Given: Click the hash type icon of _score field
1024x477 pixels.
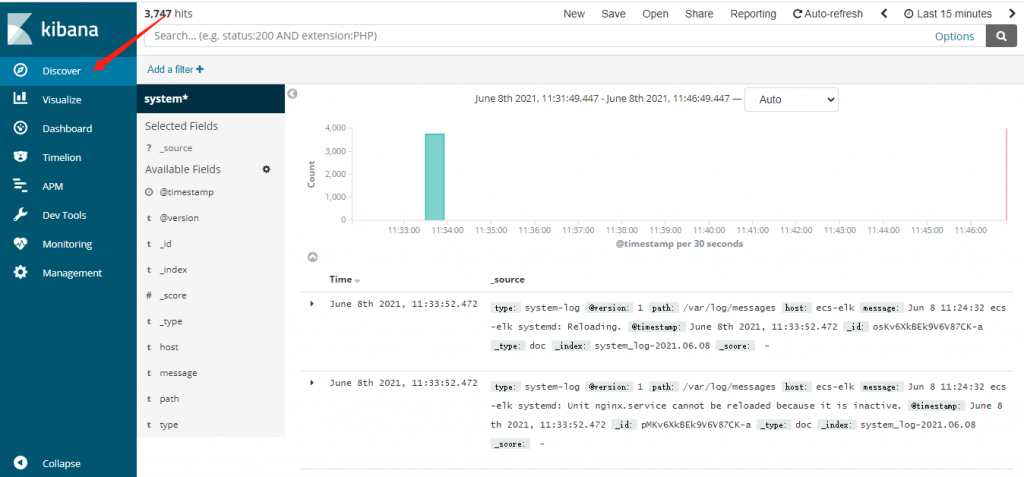Looking at the screenshot, I should pos(149,295).
